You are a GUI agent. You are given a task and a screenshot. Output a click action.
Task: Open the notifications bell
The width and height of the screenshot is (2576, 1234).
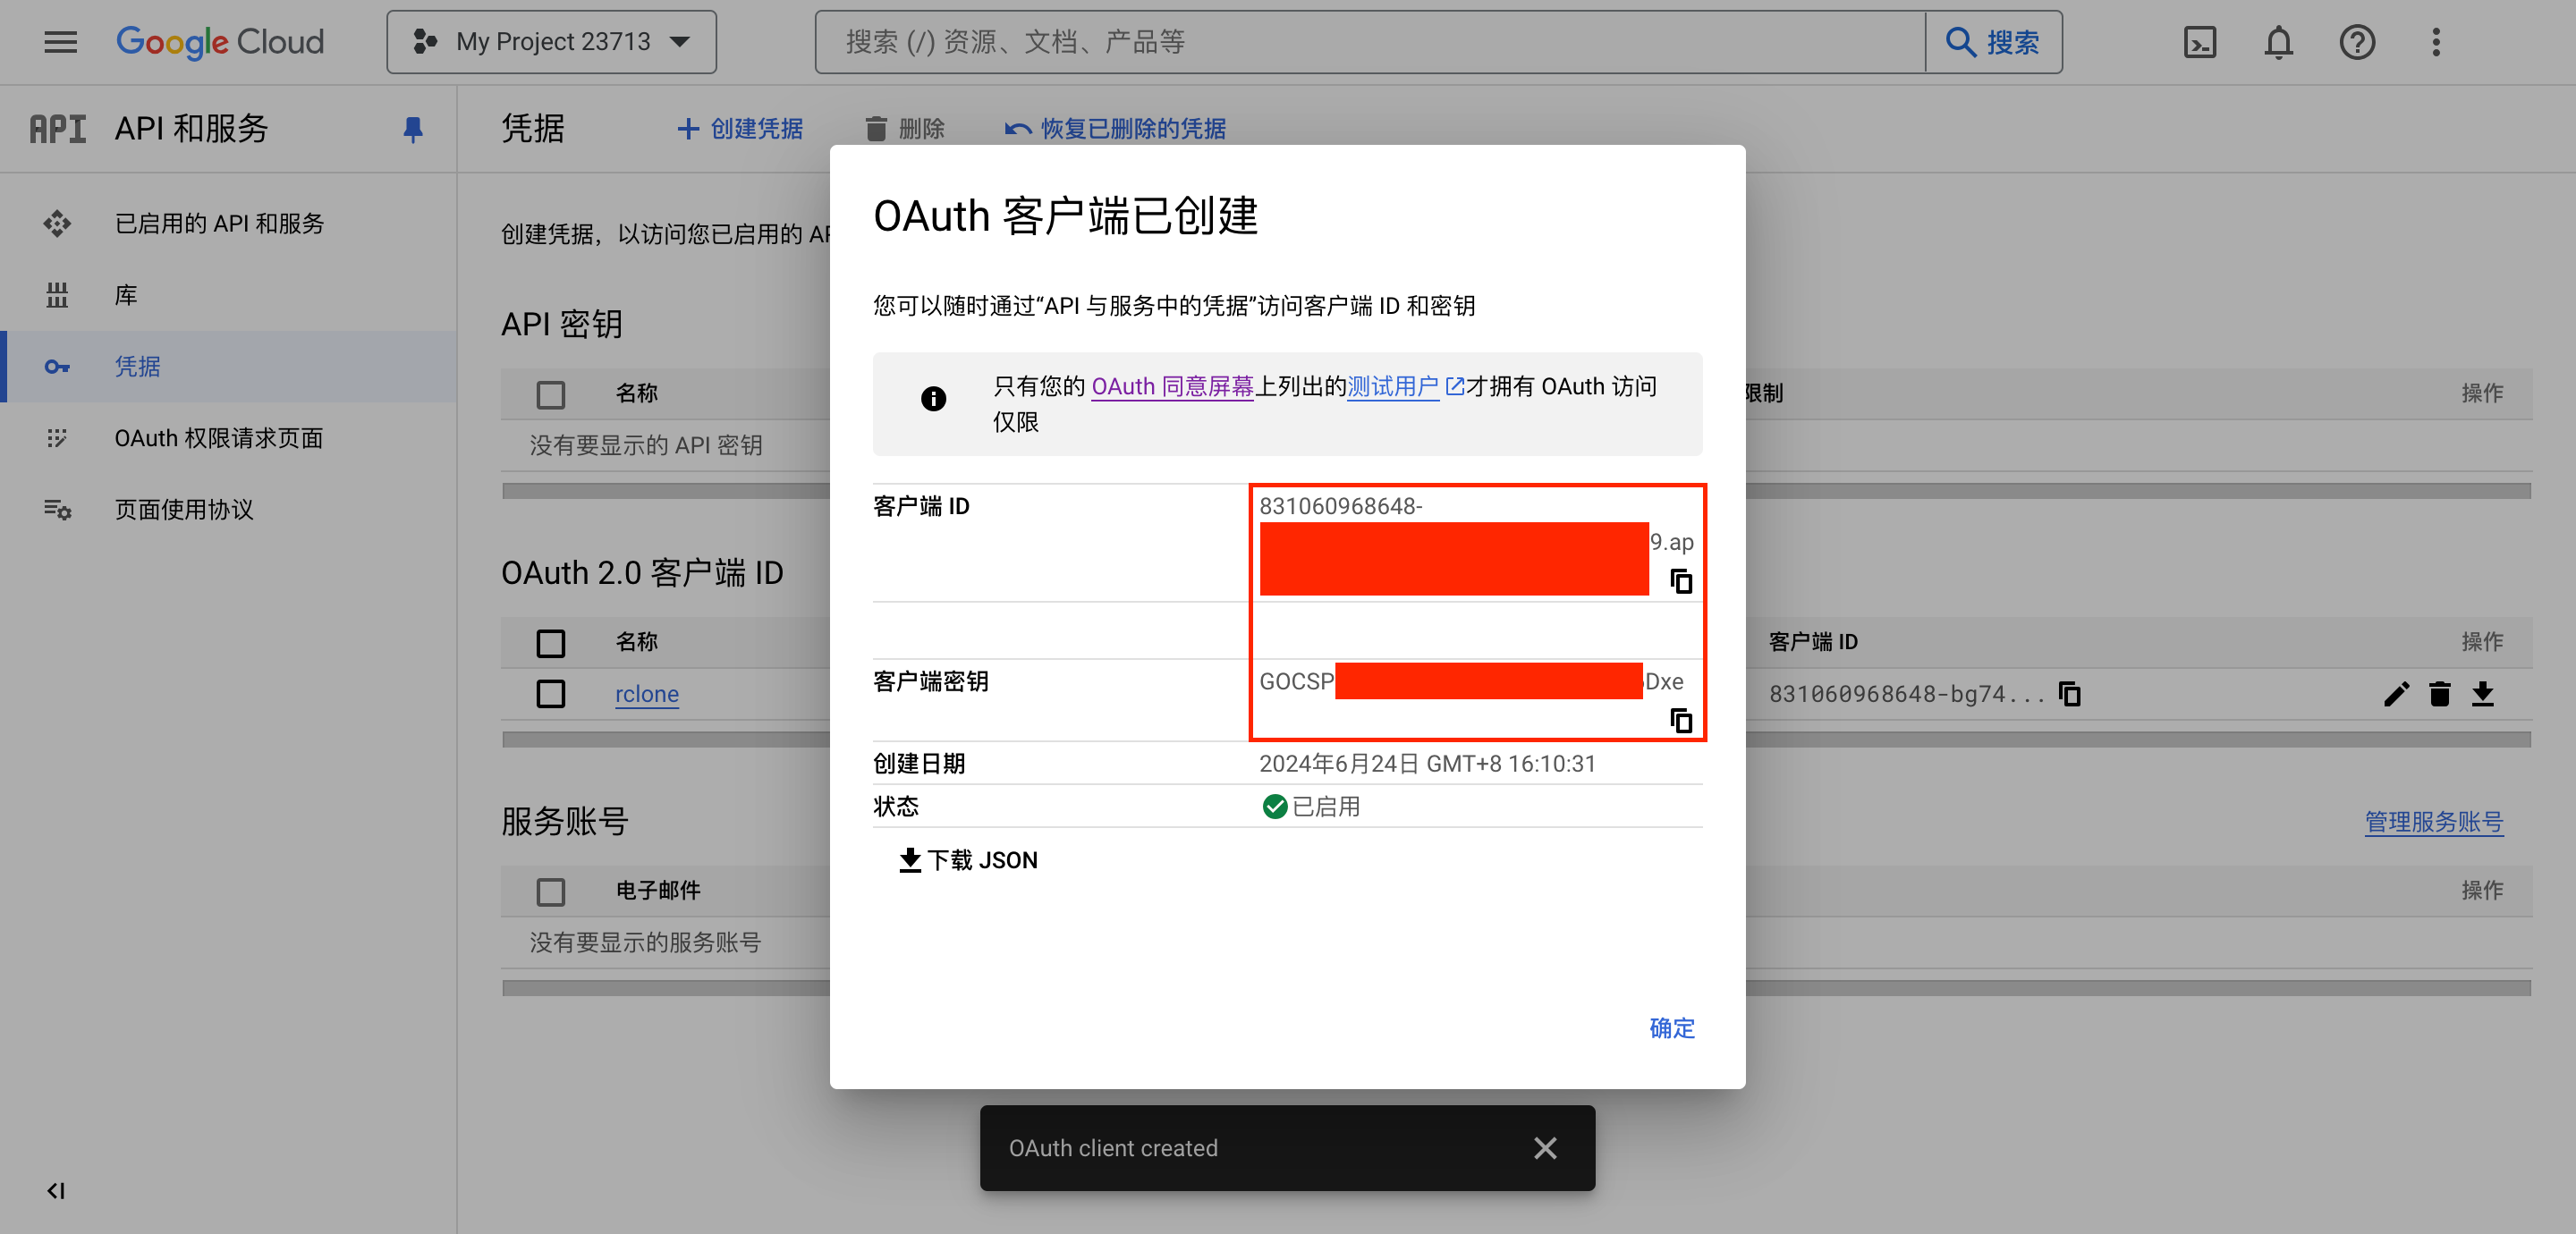pos(2279,42)
